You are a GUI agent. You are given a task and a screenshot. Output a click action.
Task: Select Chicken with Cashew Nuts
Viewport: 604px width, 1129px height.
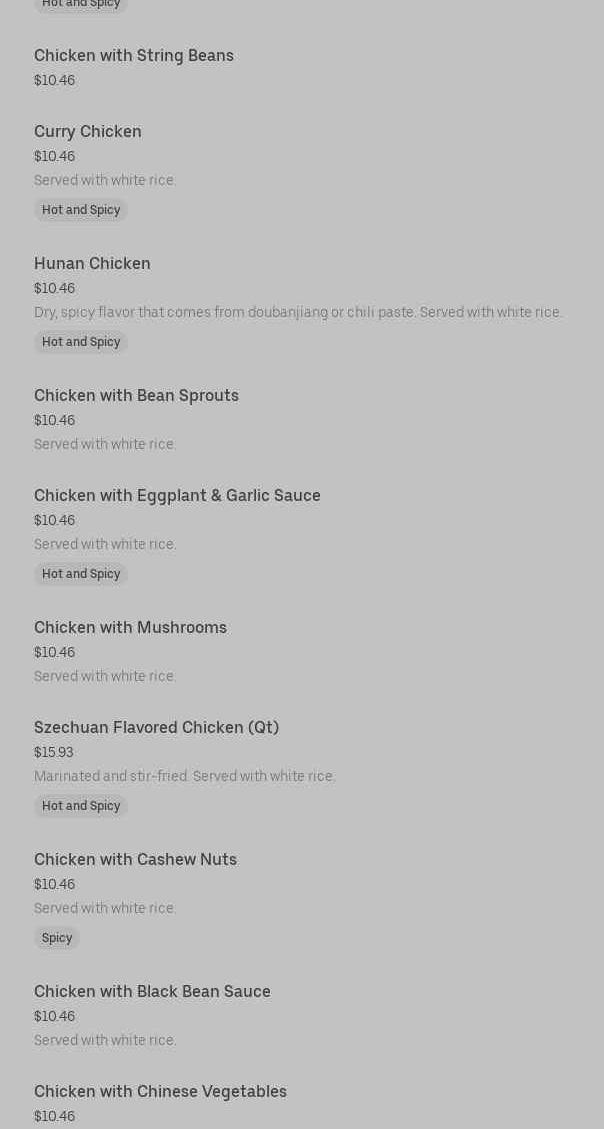135,860
